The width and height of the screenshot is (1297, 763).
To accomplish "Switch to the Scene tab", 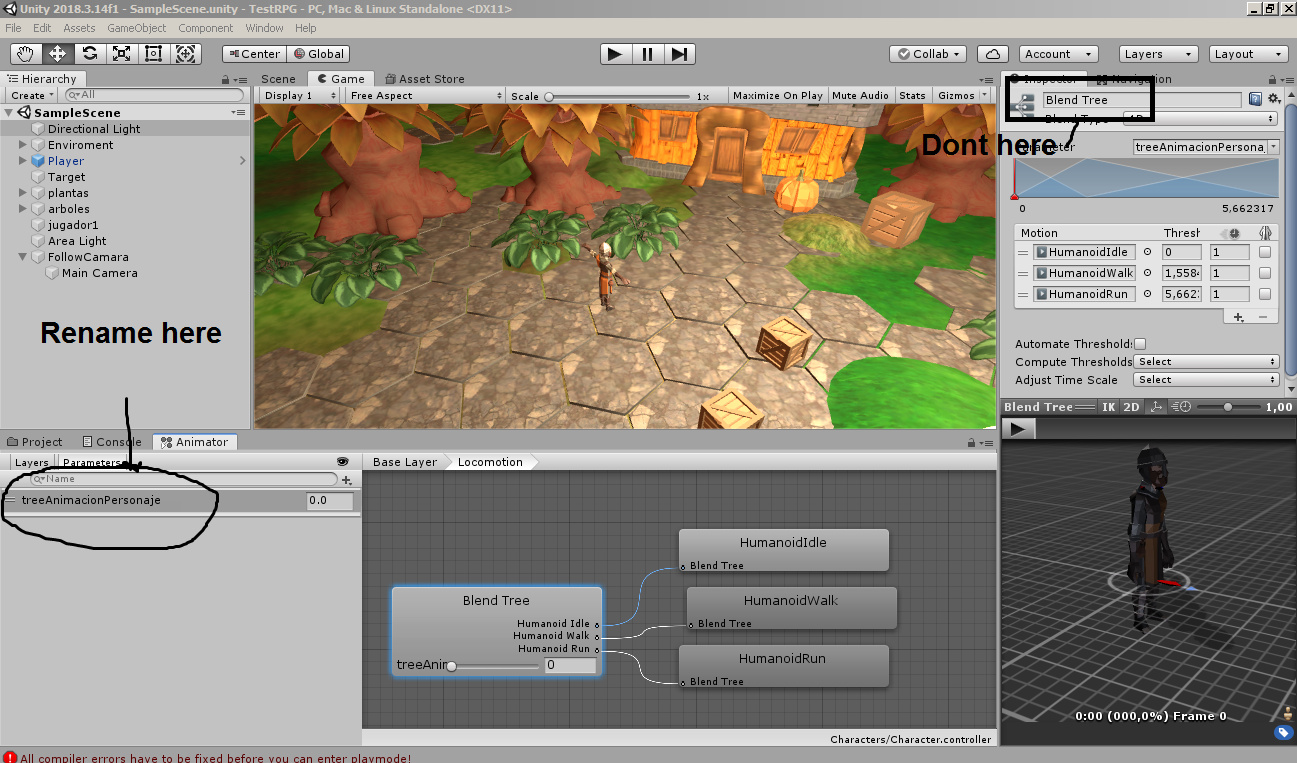I will tap(278, 78).
